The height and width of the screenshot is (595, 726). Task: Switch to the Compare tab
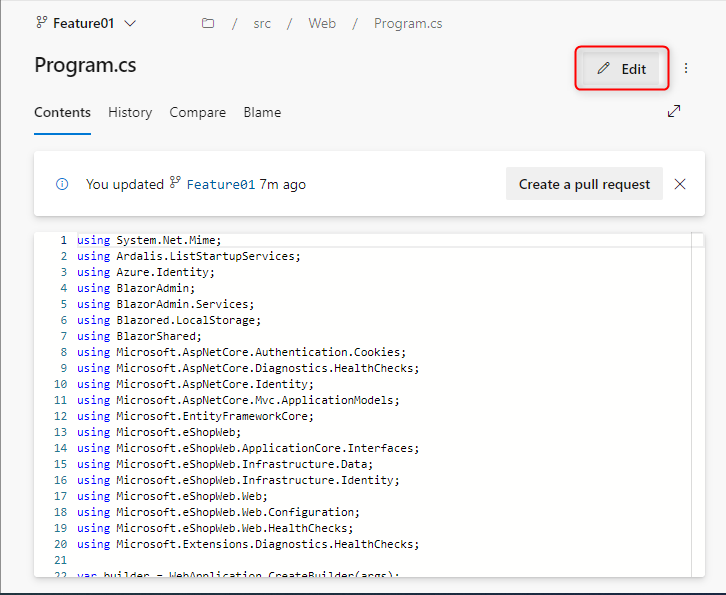[198, 113]
